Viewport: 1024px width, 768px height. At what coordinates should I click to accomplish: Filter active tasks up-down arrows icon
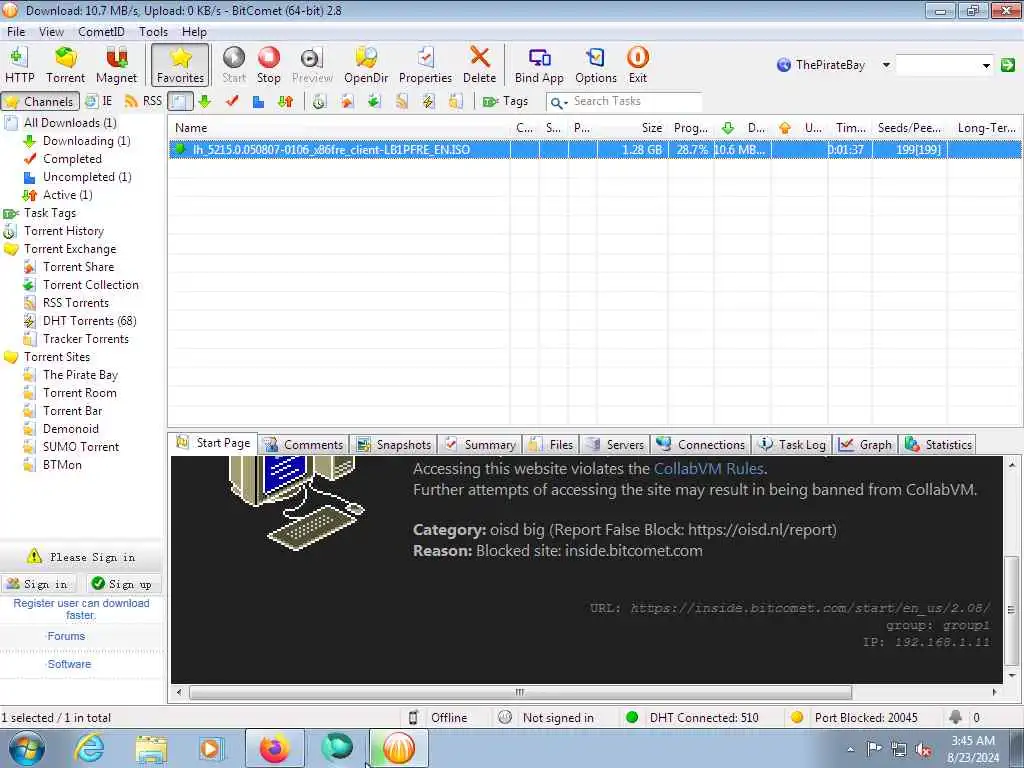[x=285, y=101]
